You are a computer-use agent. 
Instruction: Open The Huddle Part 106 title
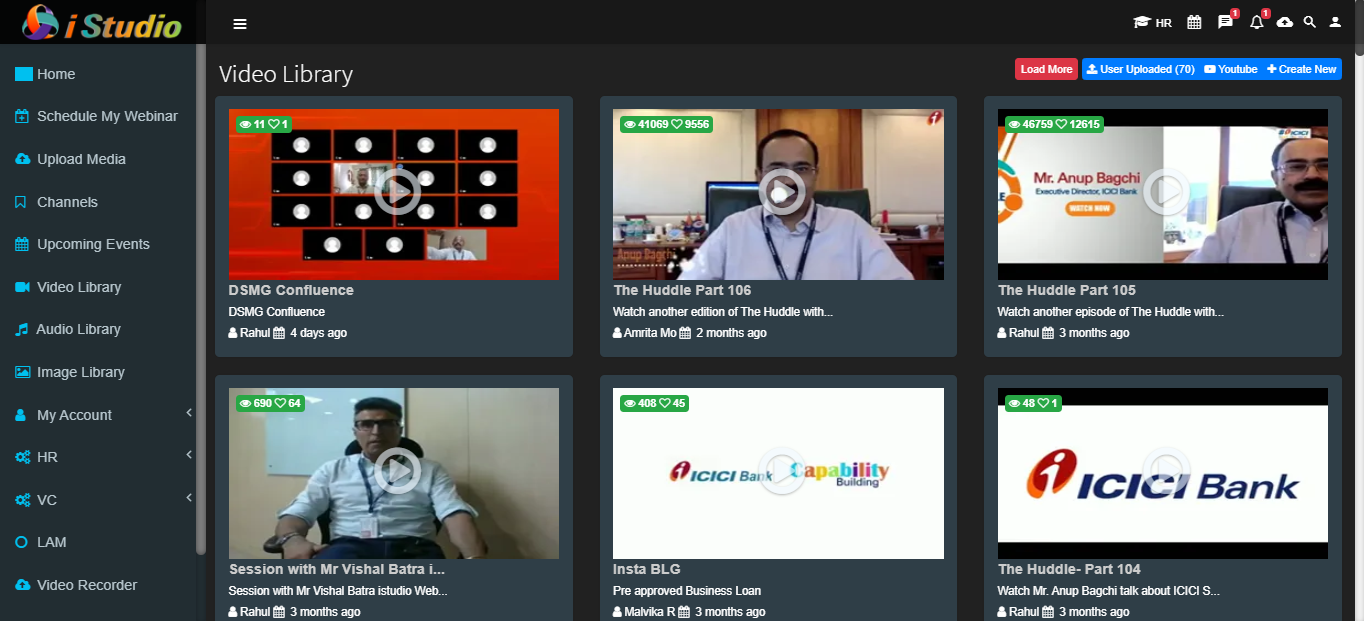(x=682, y=290)
